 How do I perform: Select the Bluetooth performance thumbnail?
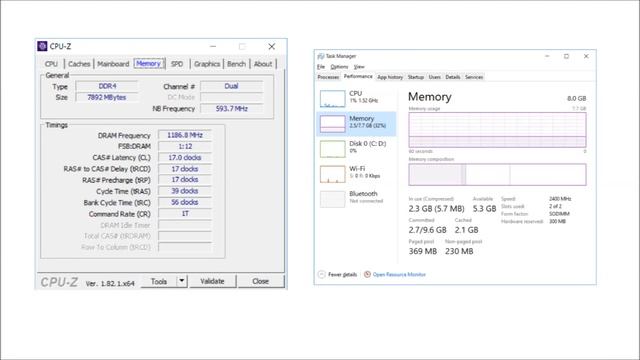click(x=333, y=199)
